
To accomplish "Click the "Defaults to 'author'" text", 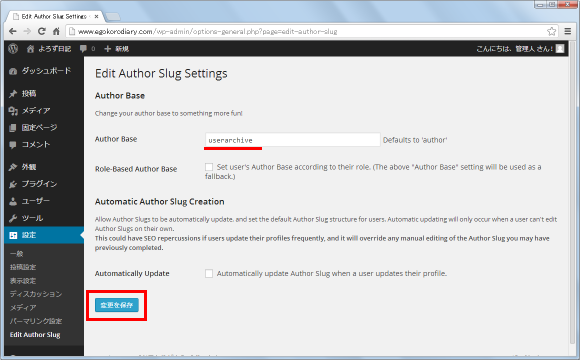I will (x=415, y=140).
